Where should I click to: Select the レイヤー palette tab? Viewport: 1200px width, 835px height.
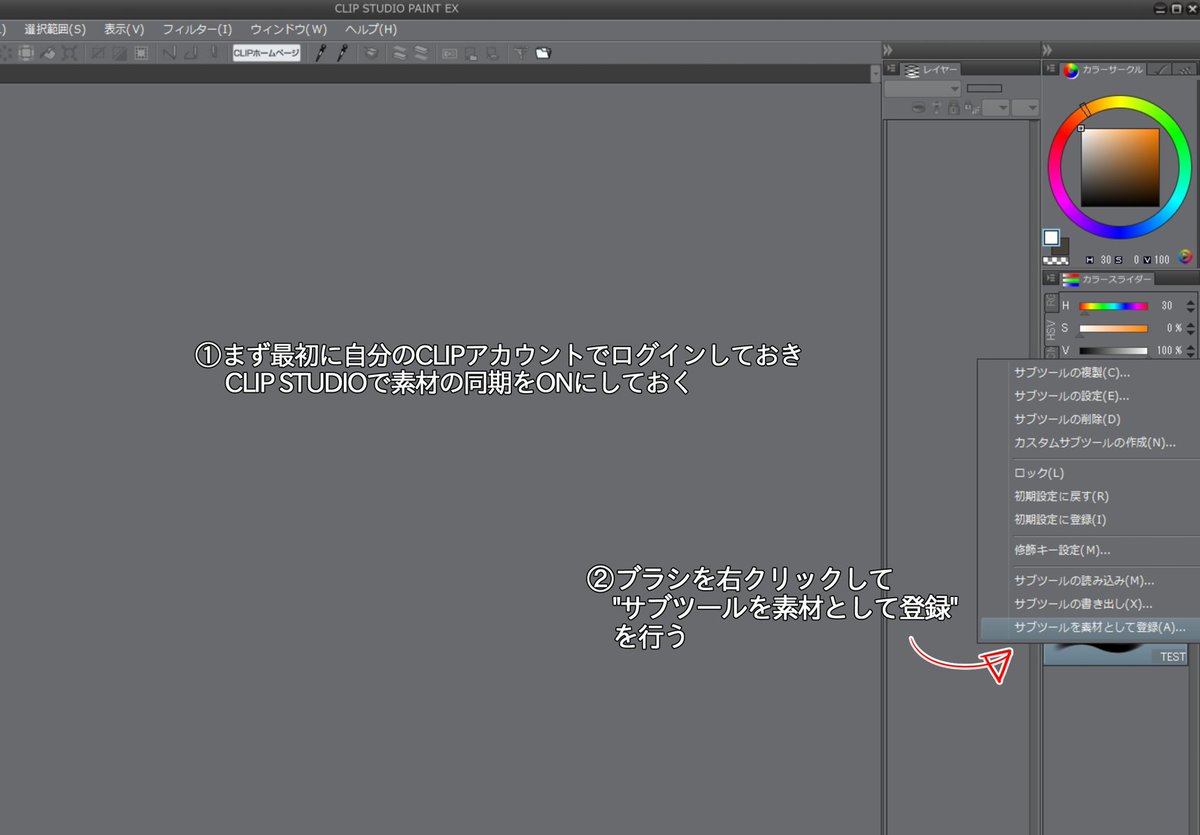[x=931, y=69]
